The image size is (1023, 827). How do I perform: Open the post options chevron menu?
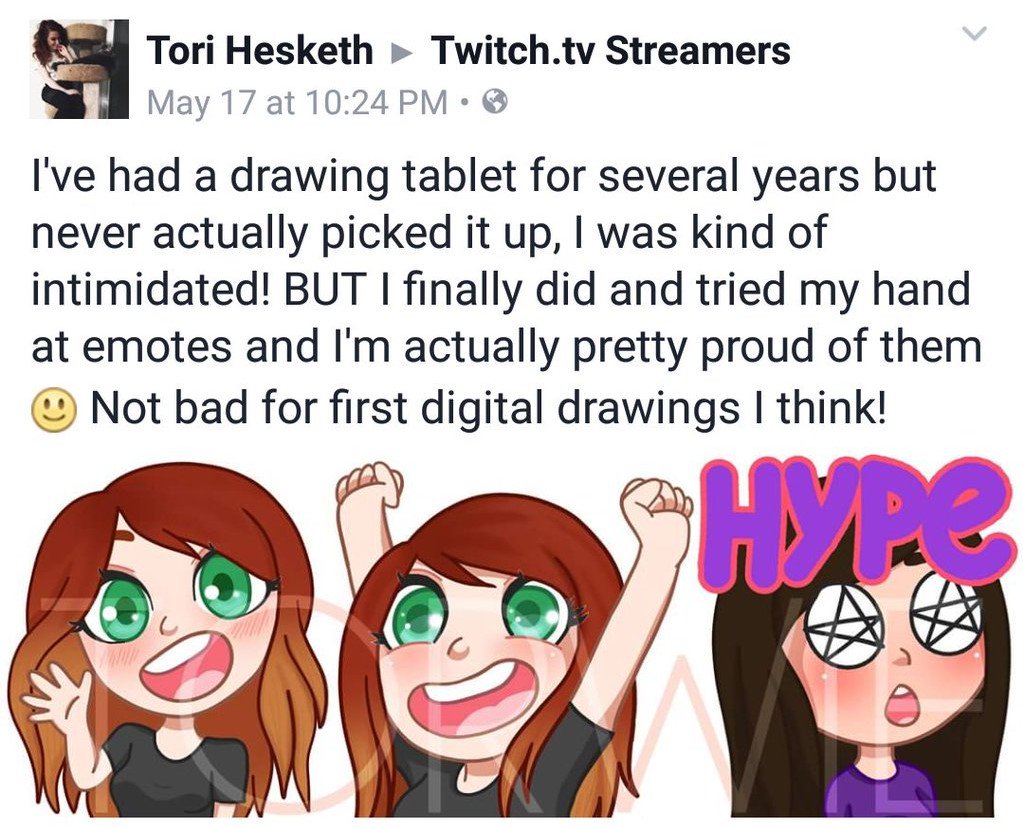point(975,33)
